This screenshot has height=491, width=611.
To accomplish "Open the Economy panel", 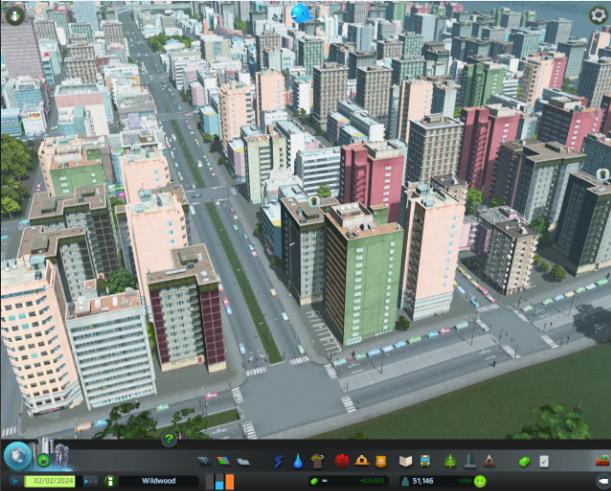I will tap(524, 462).
